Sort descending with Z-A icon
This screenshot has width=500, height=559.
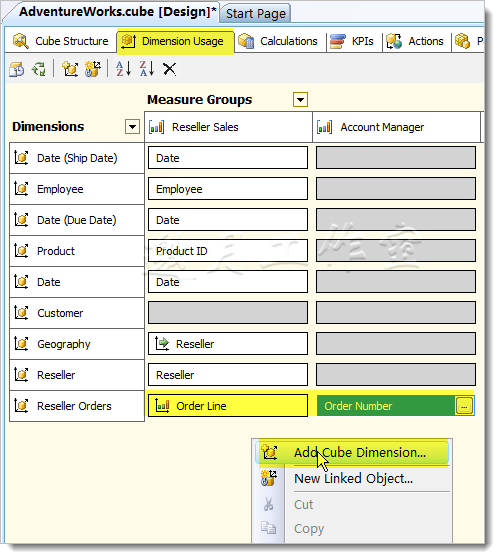(x=147, y=68)
